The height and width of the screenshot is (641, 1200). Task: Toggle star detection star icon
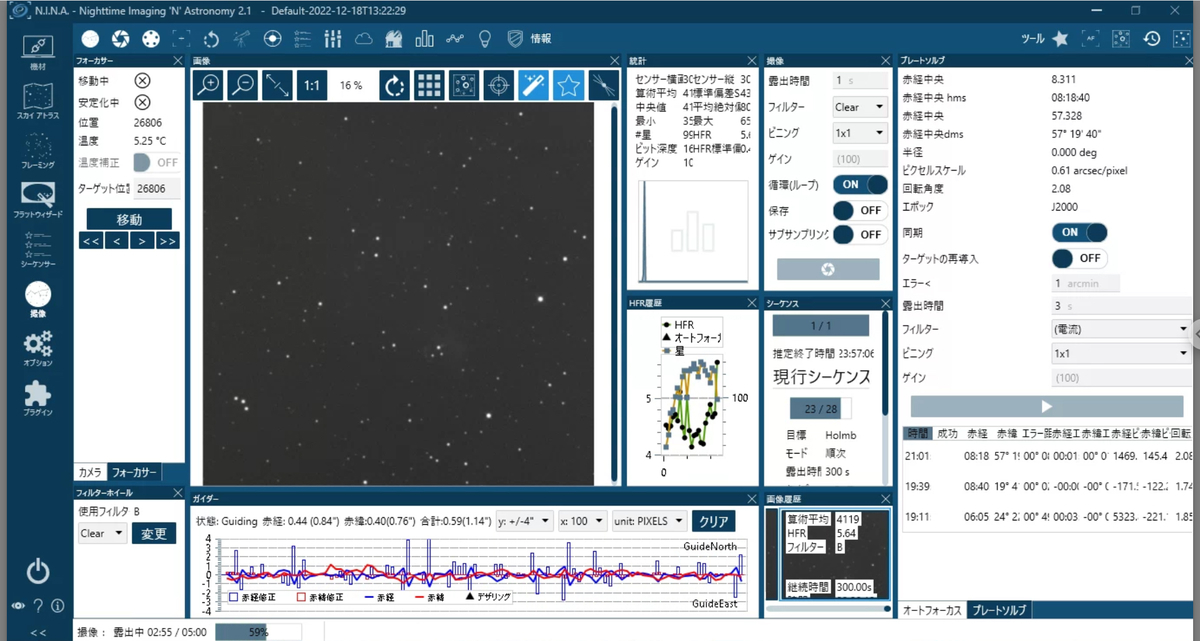[568, 85]
